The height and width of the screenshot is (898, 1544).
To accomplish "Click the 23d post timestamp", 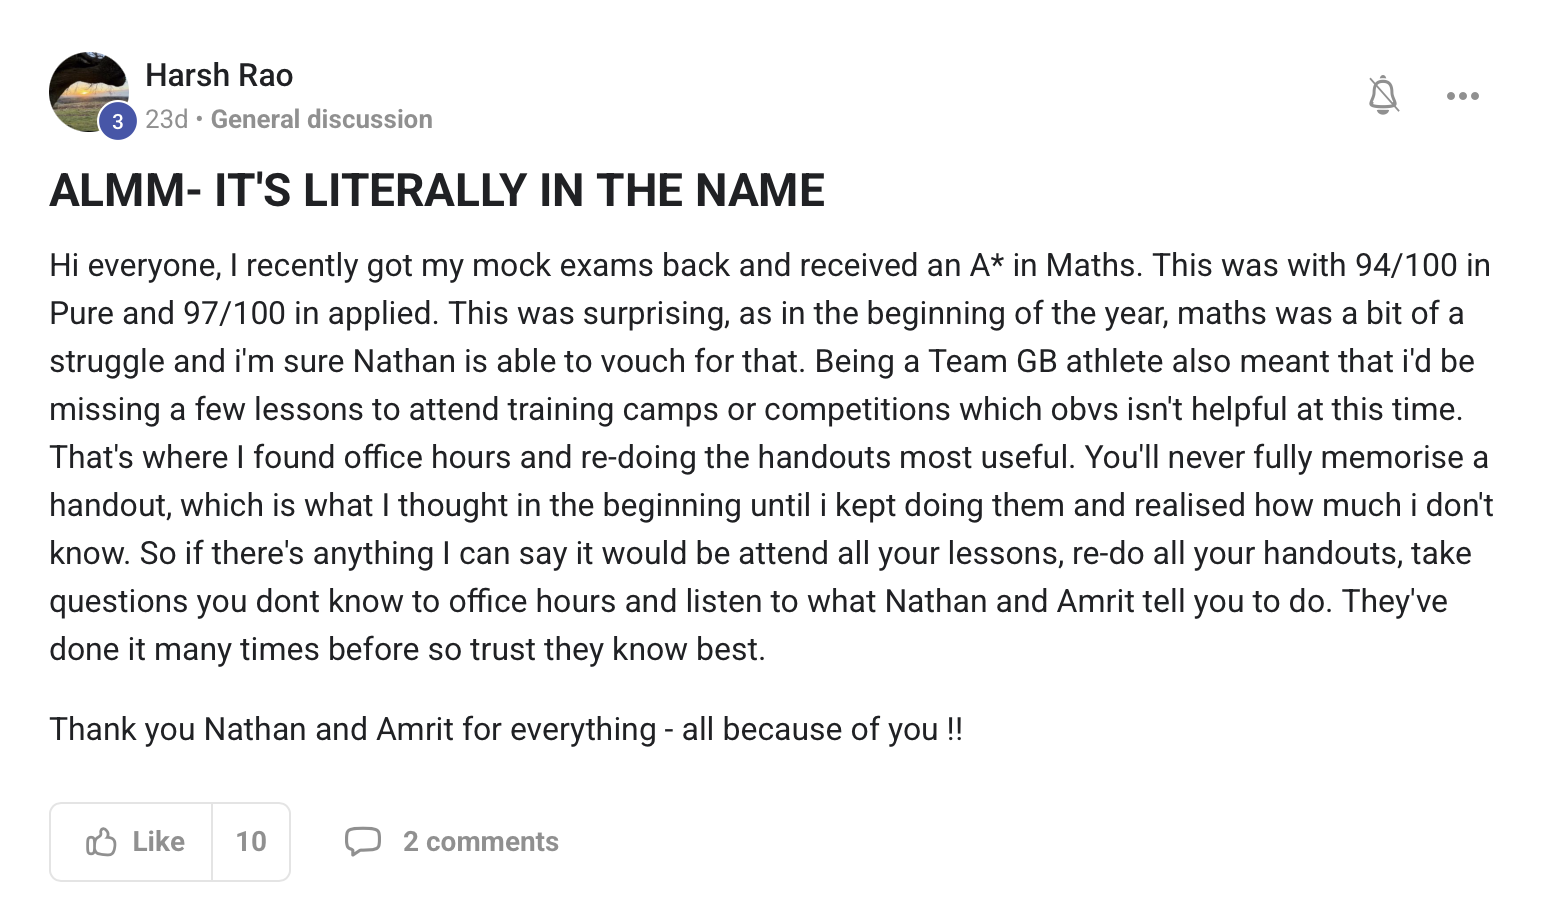I will (166, 119).
